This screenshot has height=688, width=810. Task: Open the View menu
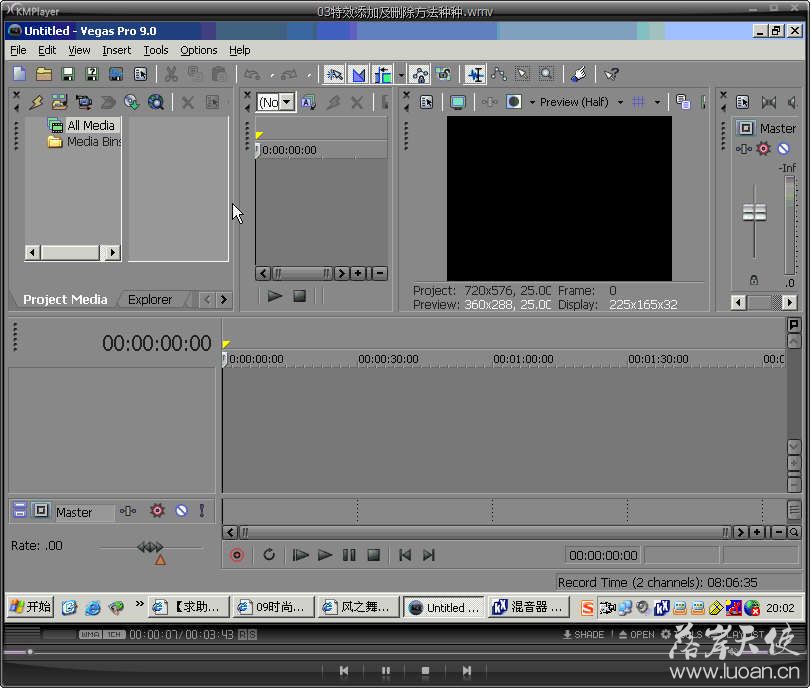tap(79, 50)
